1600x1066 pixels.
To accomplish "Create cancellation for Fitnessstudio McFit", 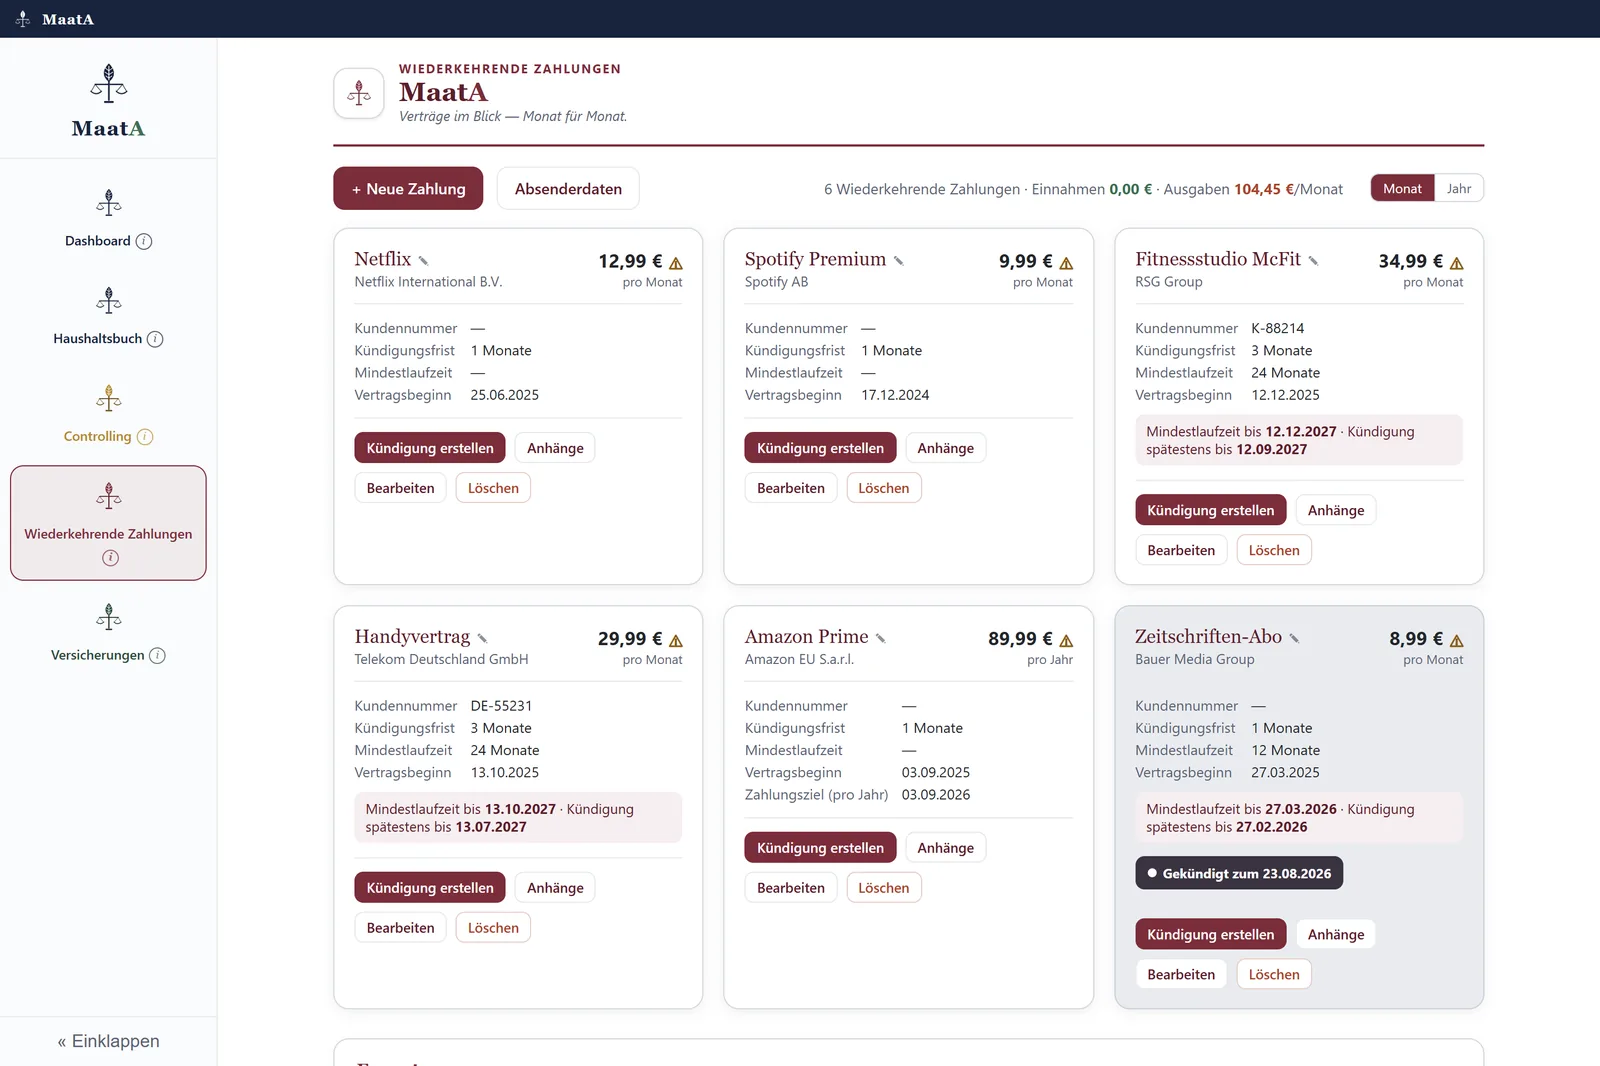I will [1211, 510].
